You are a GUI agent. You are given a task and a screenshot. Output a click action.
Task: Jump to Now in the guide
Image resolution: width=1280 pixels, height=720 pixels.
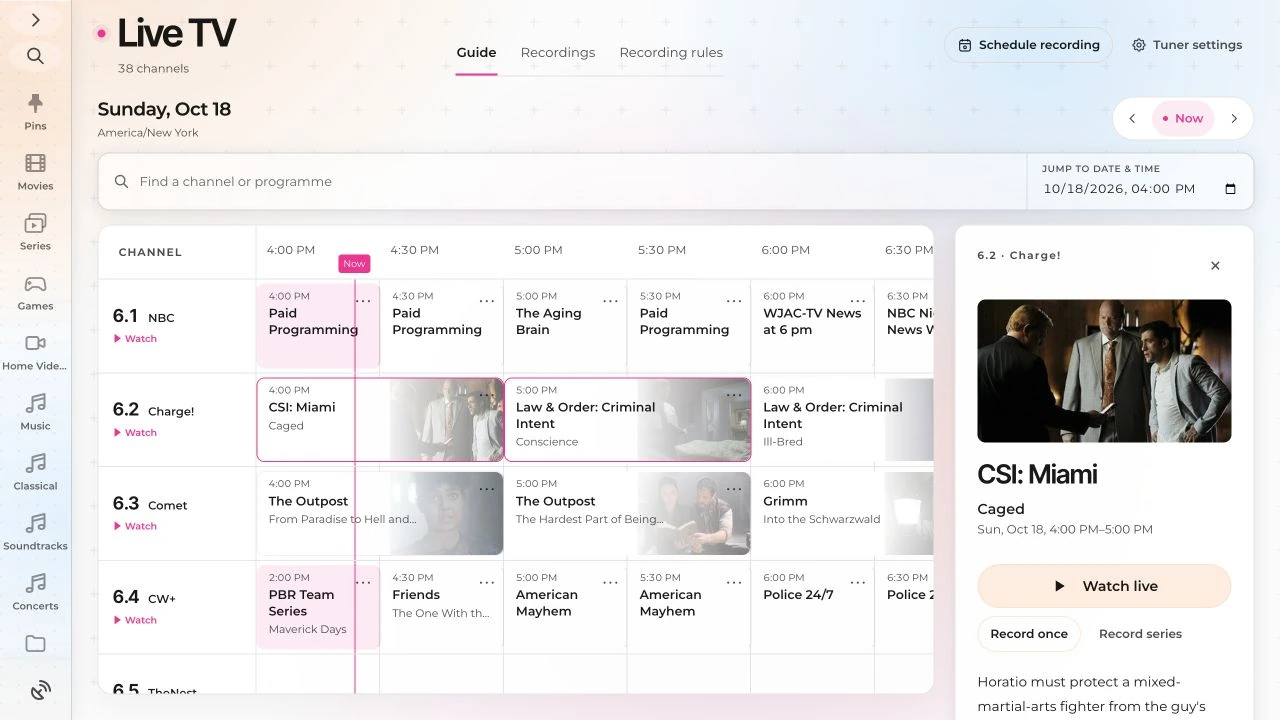click(1183, 118)
